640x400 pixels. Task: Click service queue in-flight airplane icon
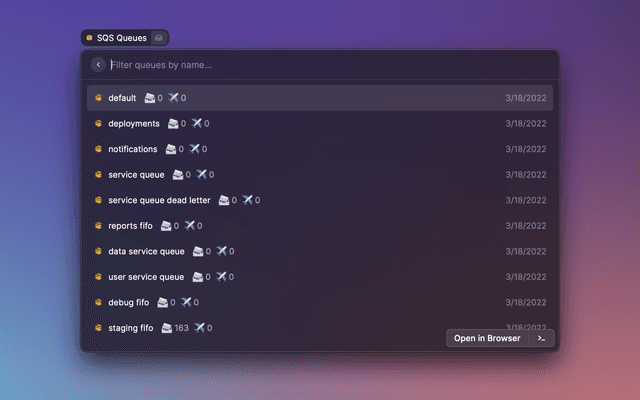[201, 175]
